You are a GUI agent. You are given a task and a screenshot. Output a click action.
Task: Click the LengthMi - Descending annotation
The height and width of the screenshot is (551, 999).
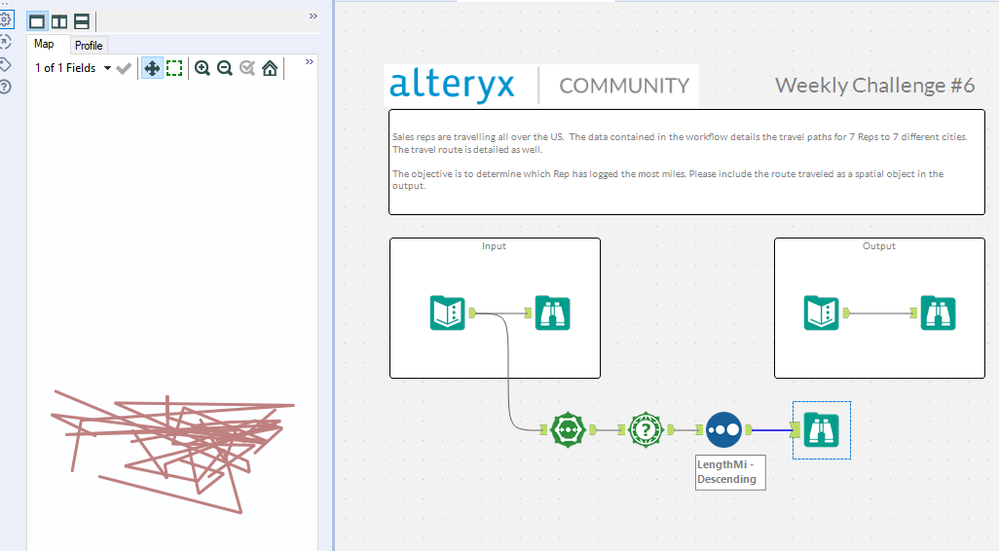click(x=730, y=472)
